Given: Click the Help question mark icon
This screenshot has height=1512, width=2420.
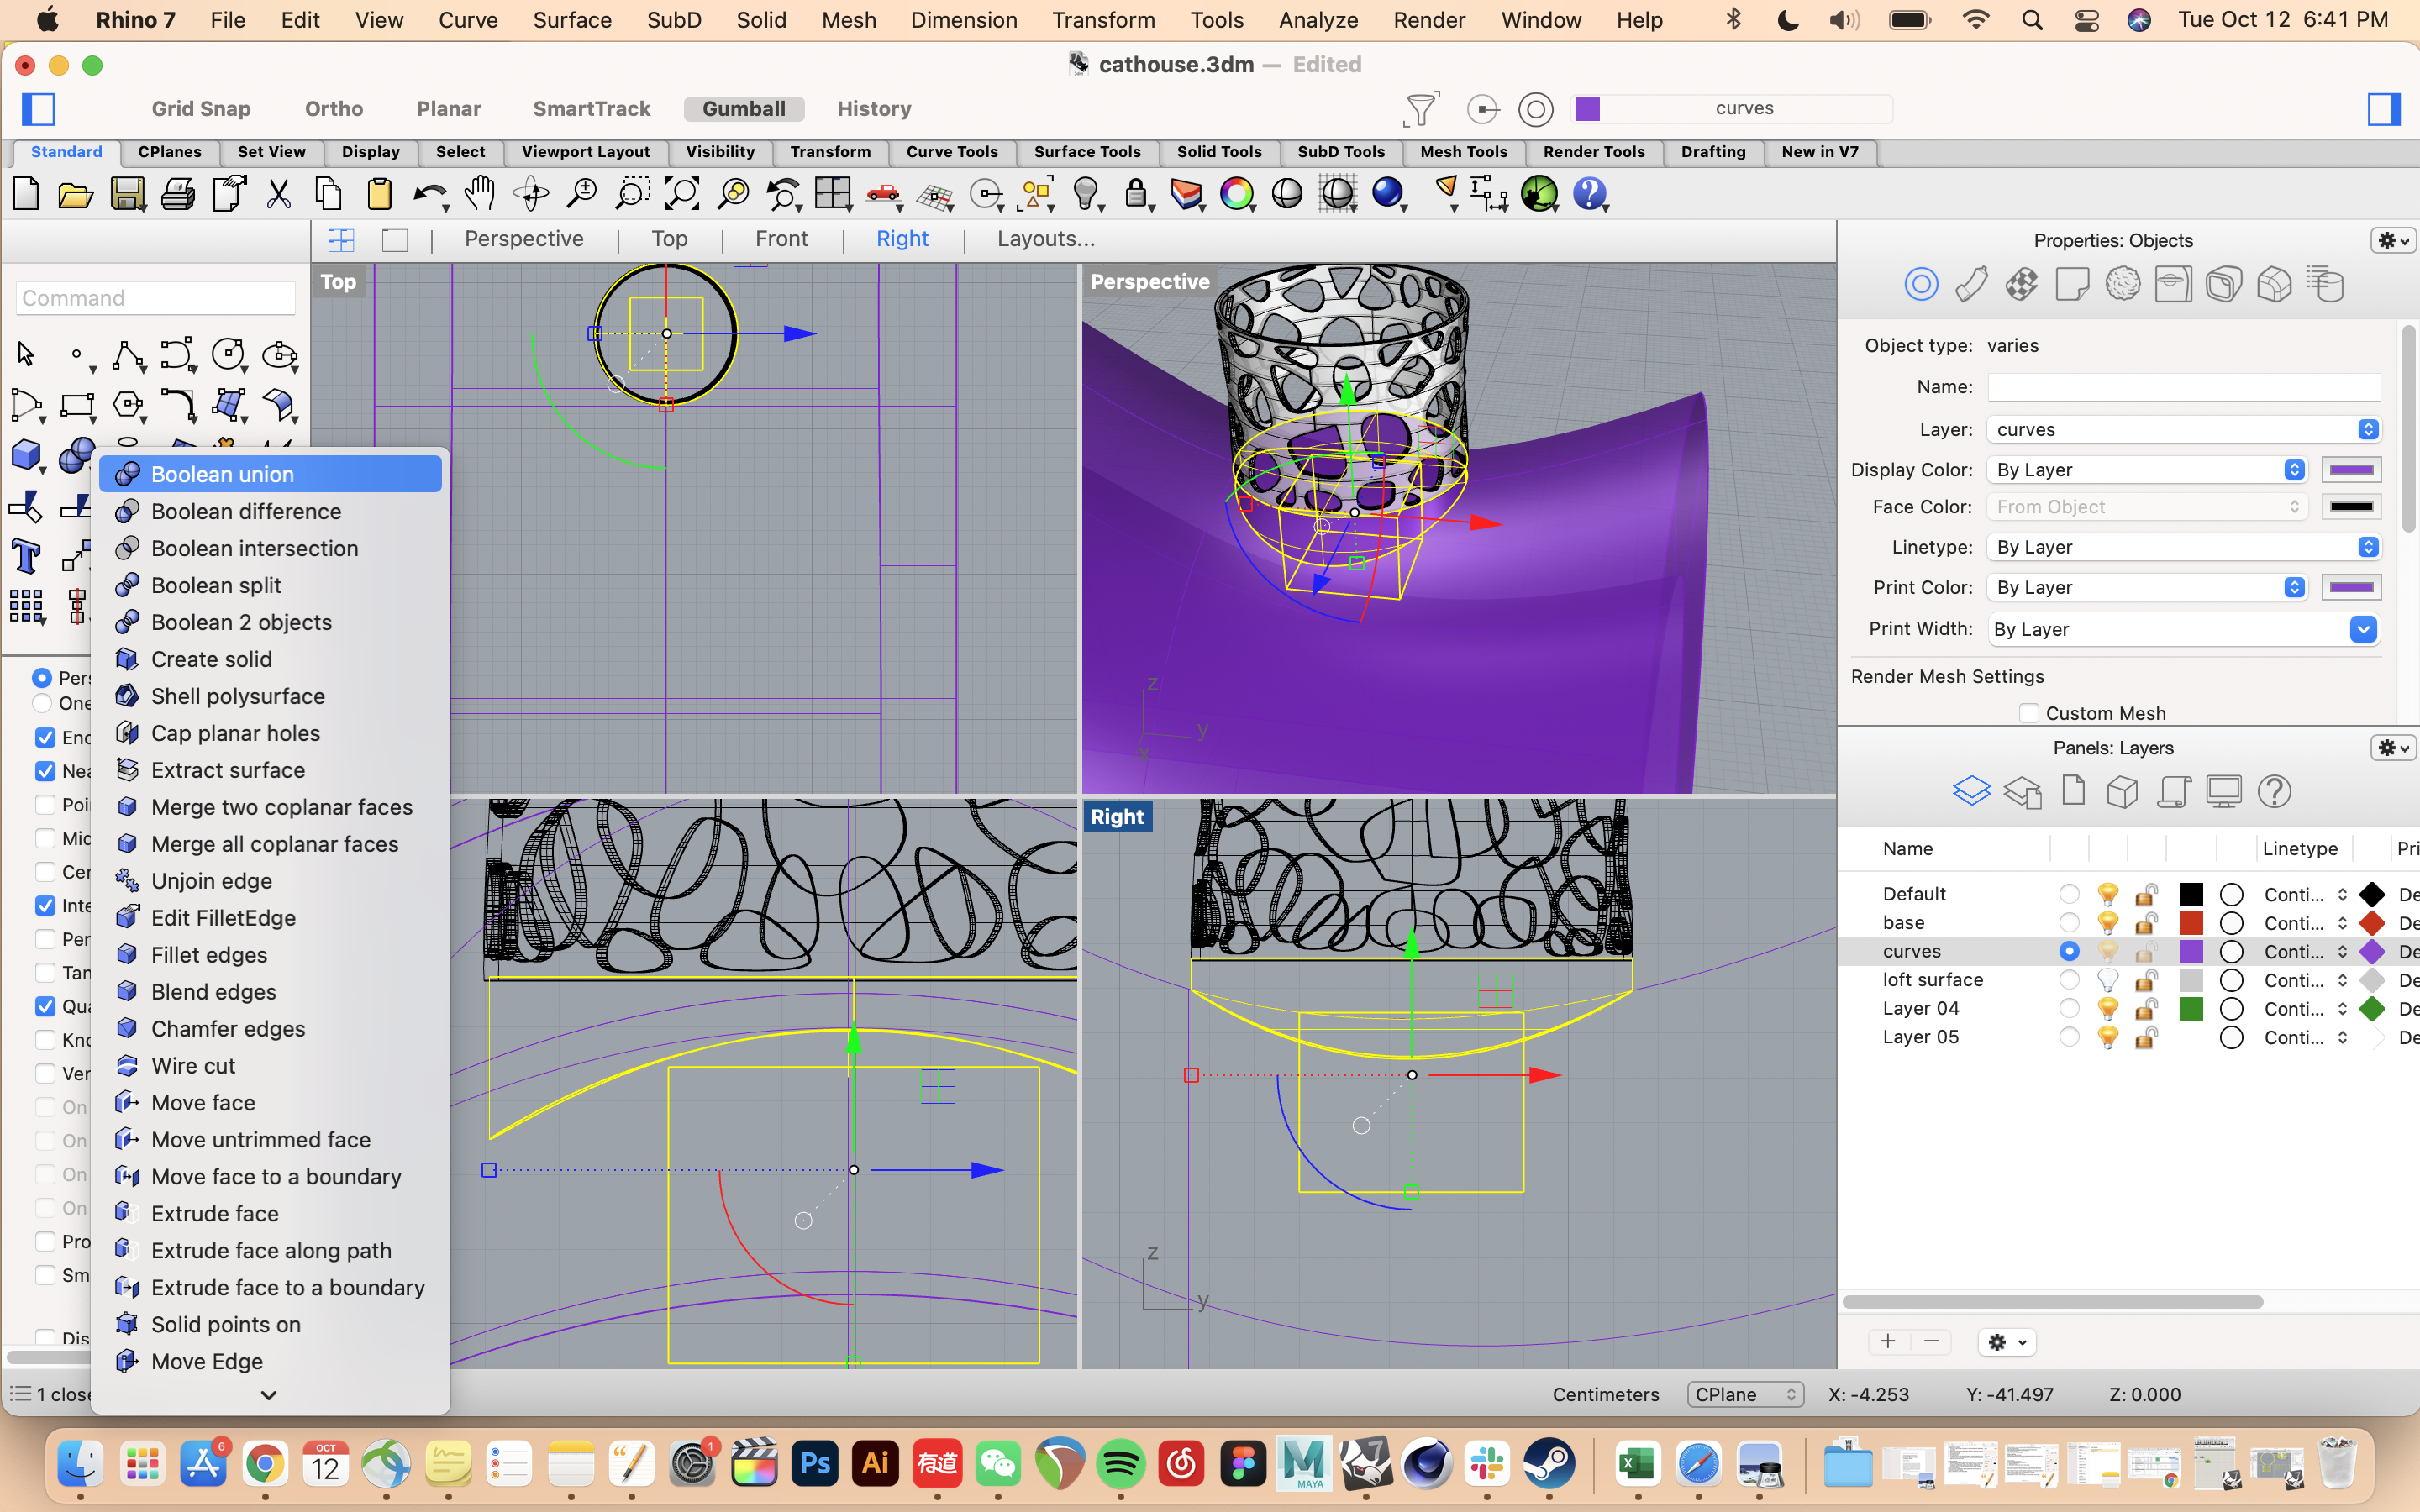Looking at the screenshot, I should 1589,194.
